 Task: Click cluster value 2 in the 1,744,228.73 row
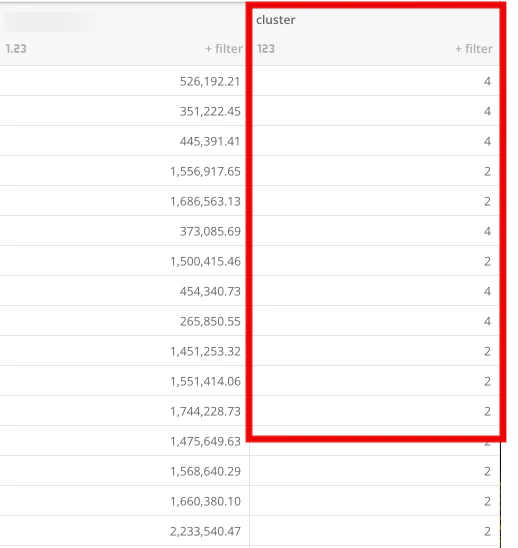tap(487, 411)
